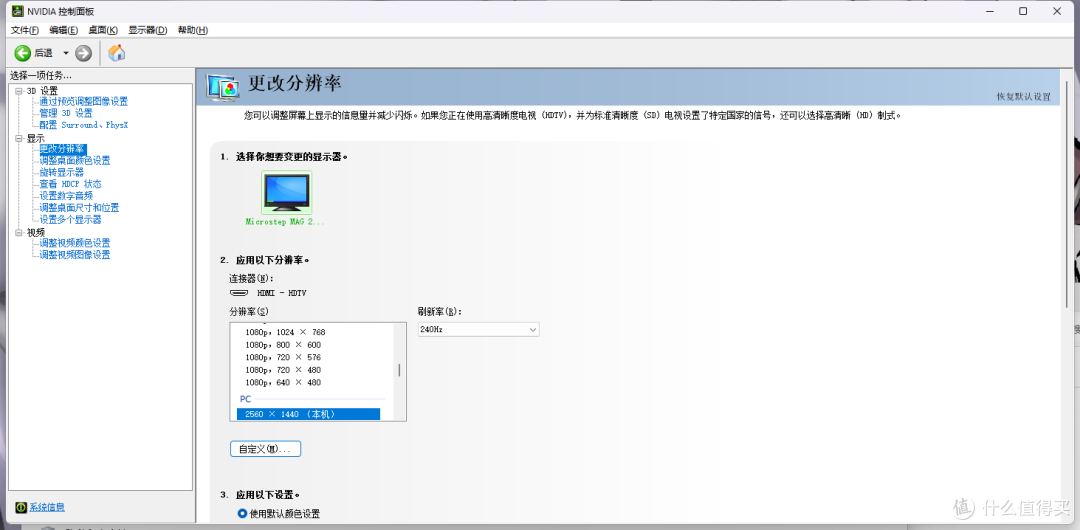Click the 系统信息 link
This screenshot has height=530, width=1080.
click(x=47, y=507)
